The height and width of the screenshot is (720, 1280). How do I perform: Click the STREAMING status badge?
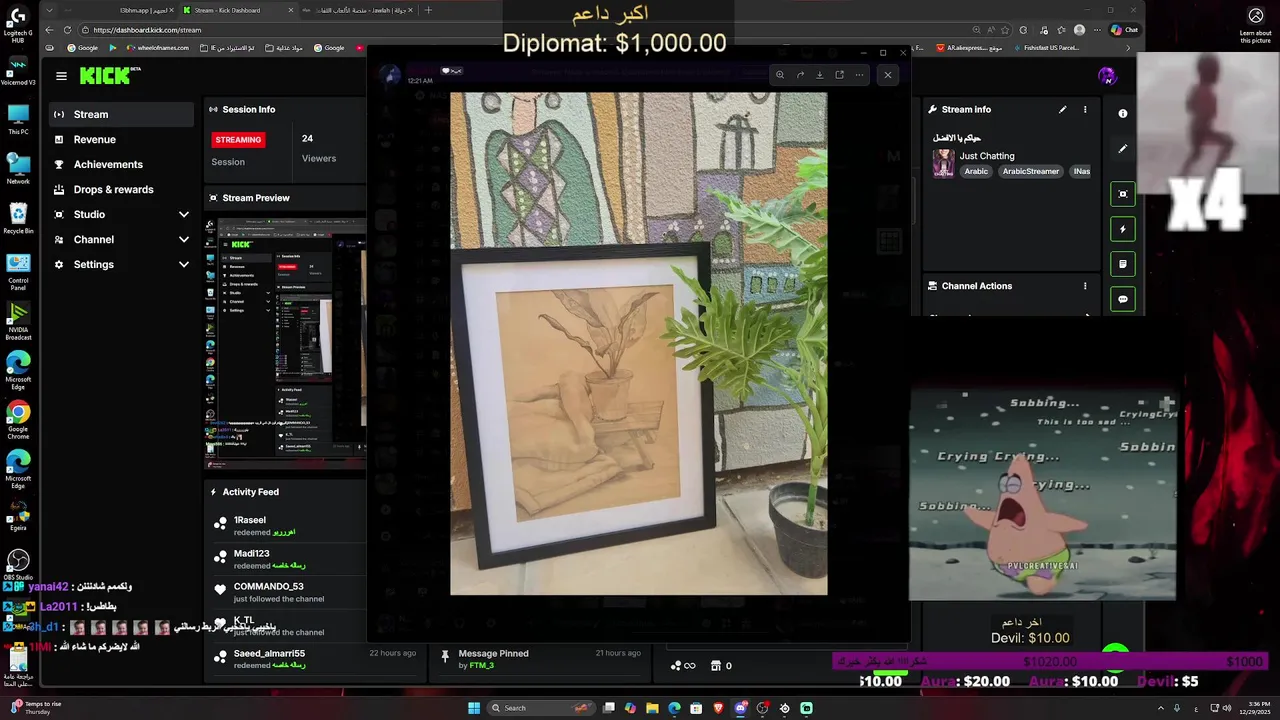pyautogui.click(x=238, y=140)
